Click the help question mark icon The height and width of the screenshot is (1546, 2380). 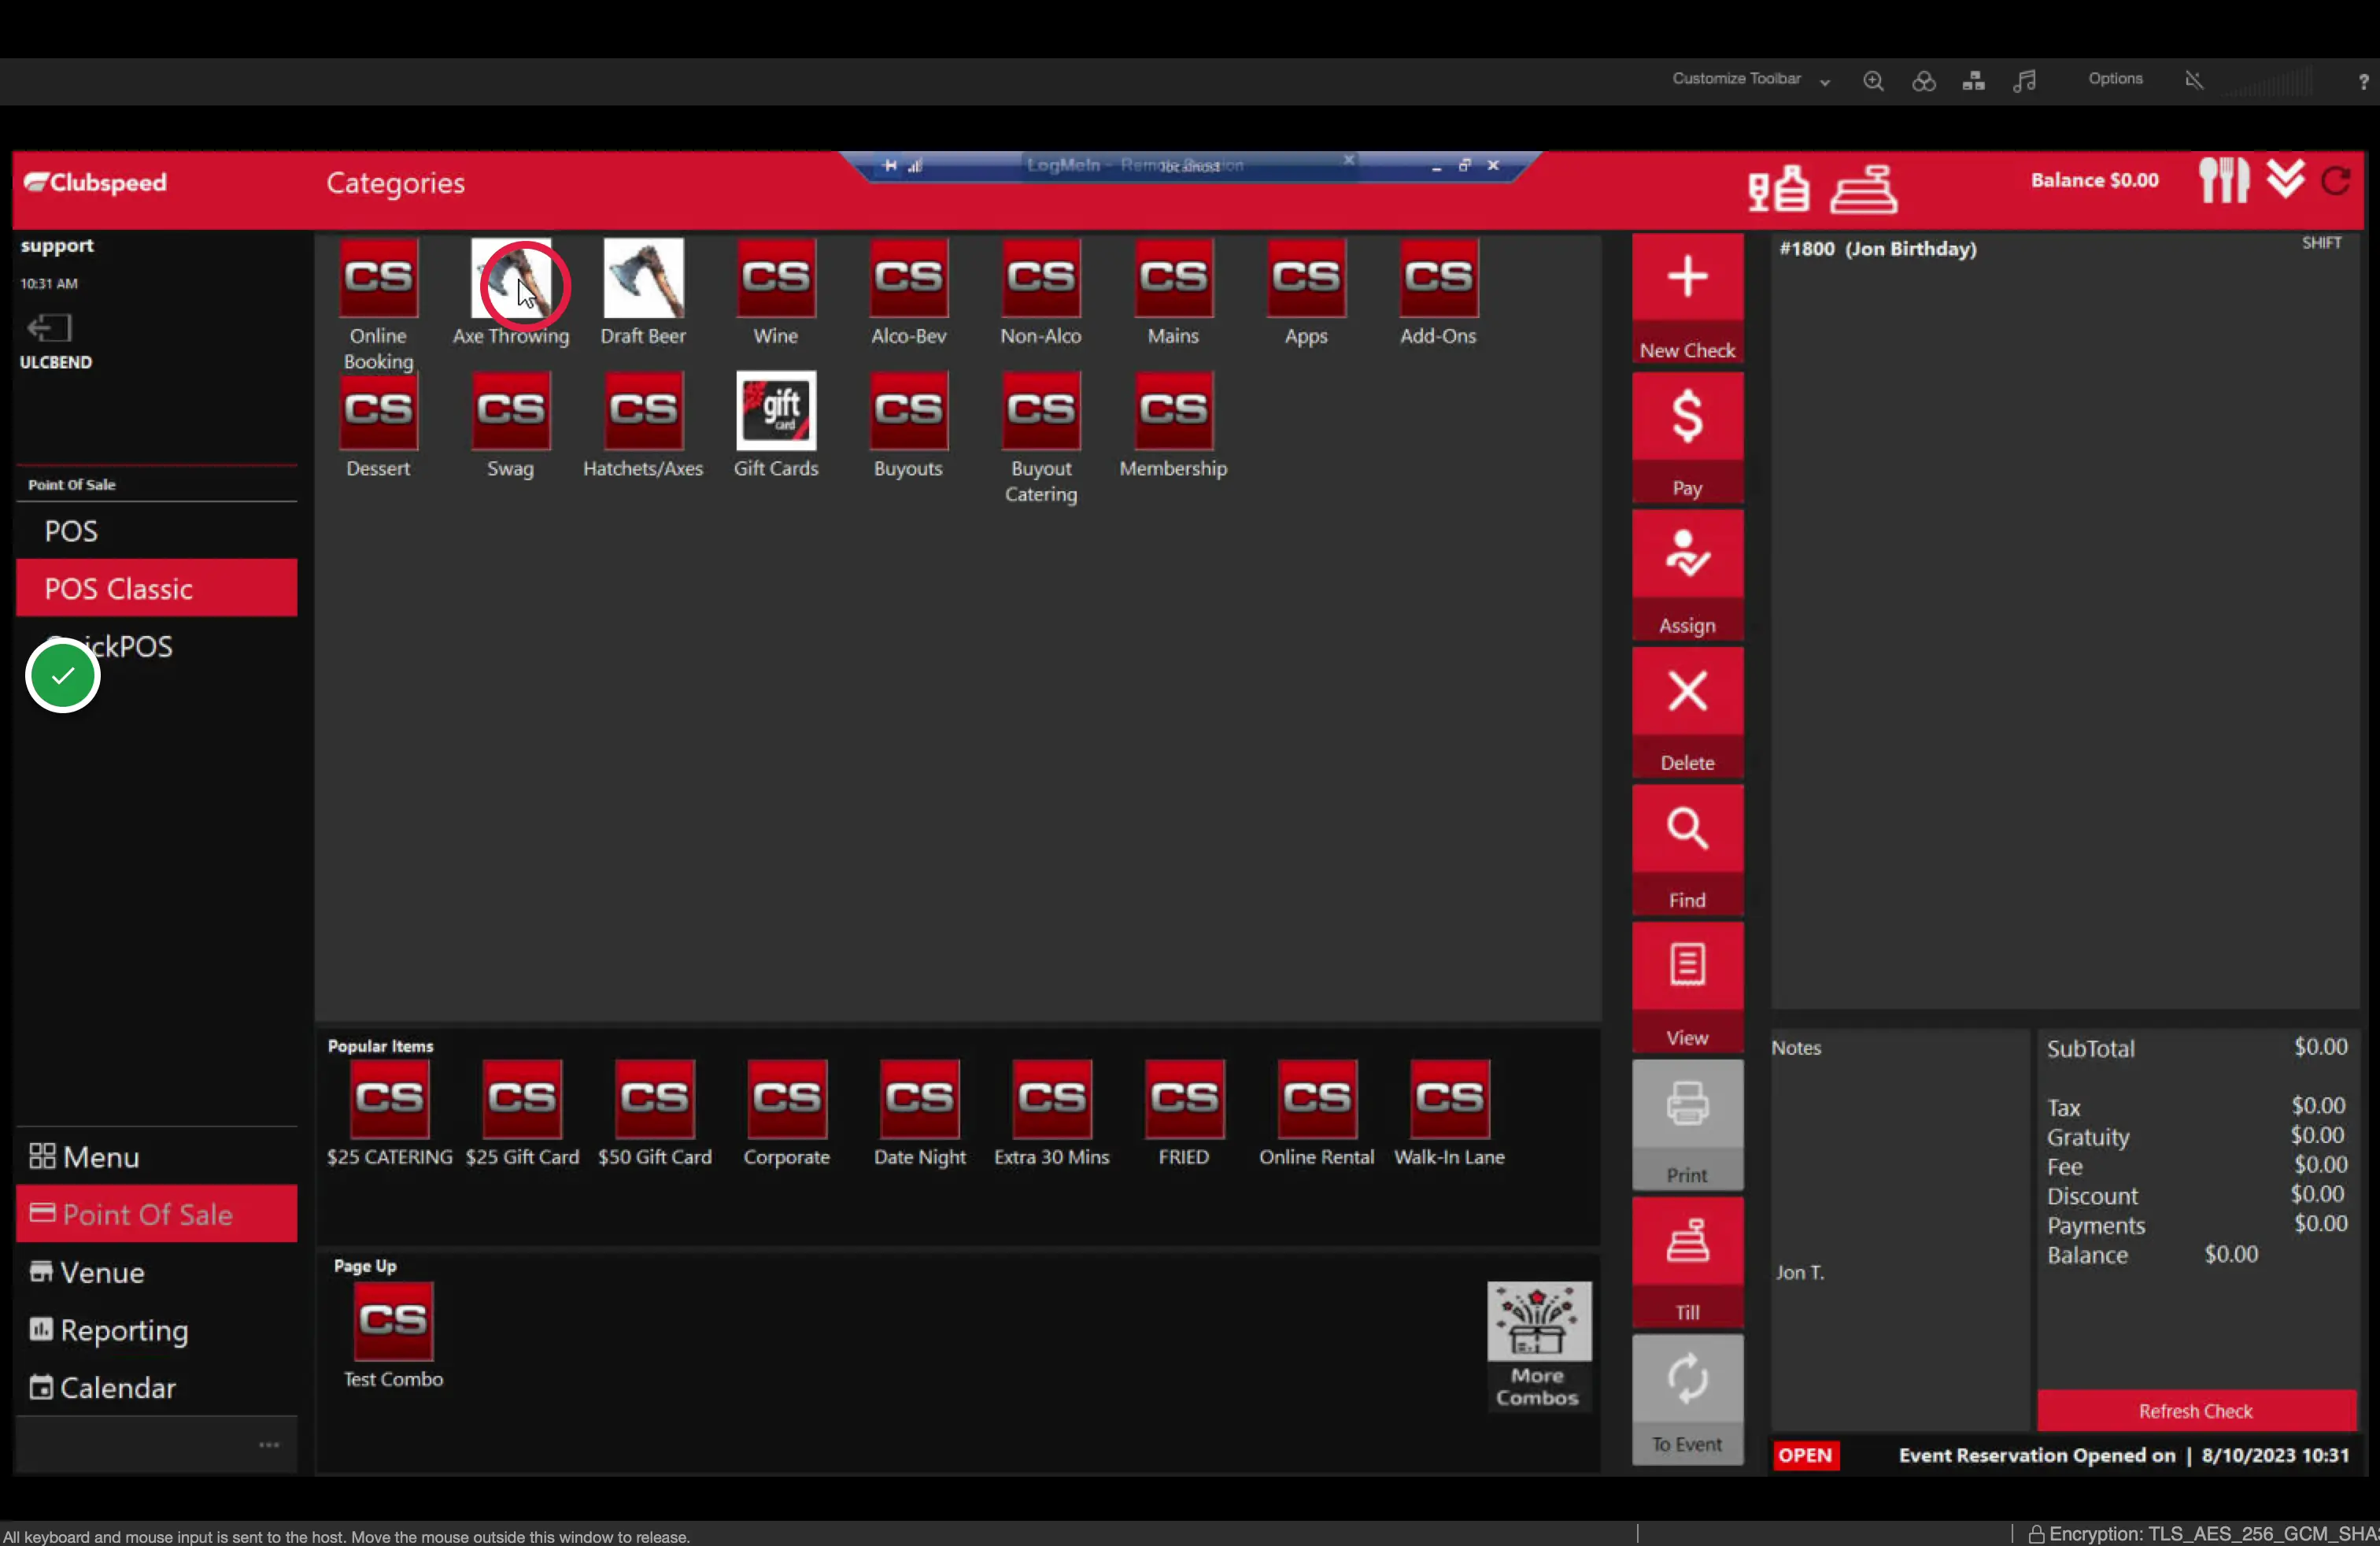coord(2363,82)
